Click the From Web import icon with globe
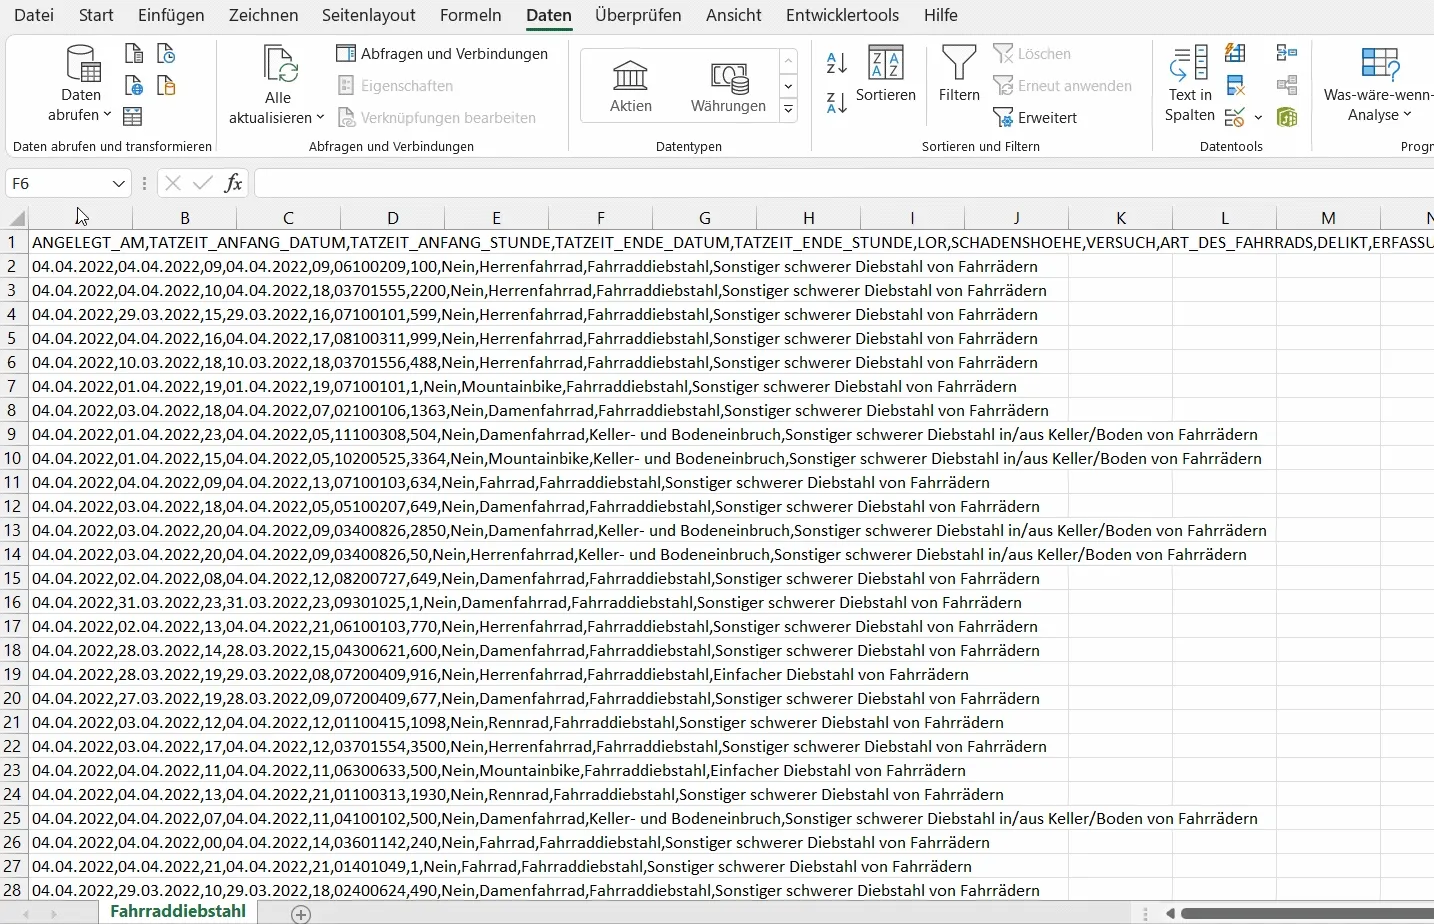 [x=134, y=86]
